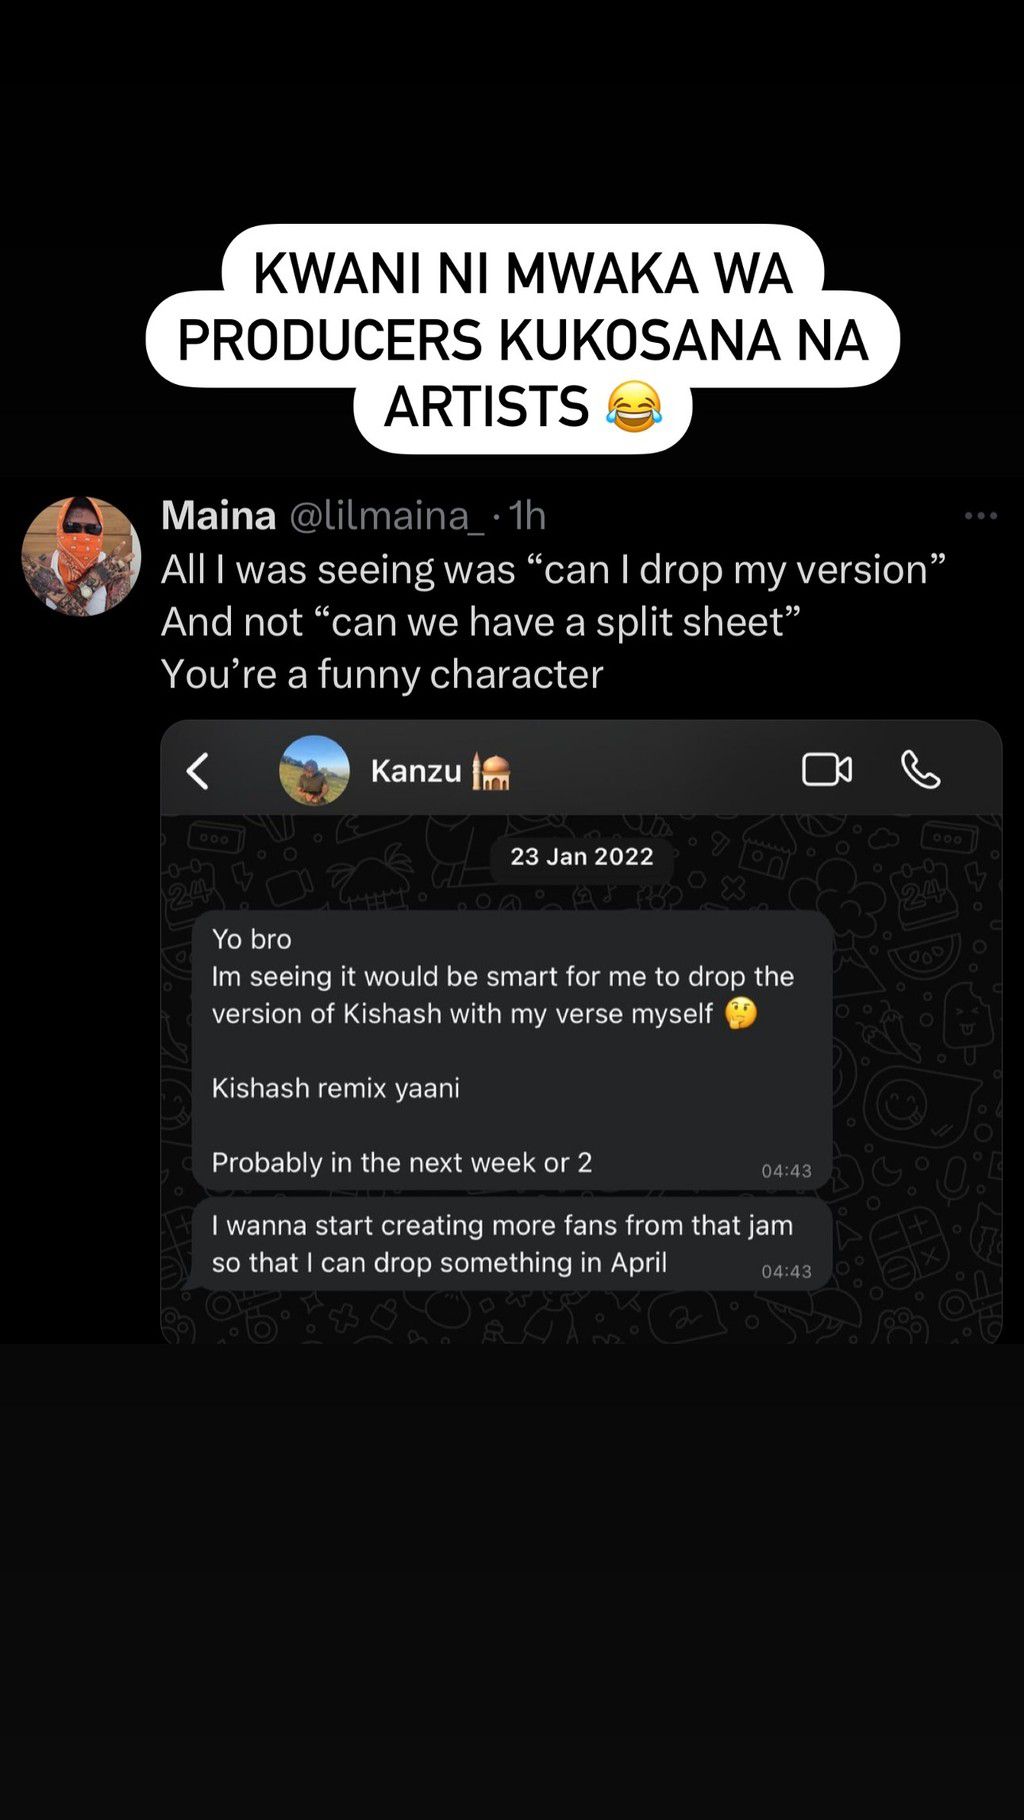Screen dimensions: 1024x1820
Task: Open Kanzu's chat profile photo
Action: [314, 770]
